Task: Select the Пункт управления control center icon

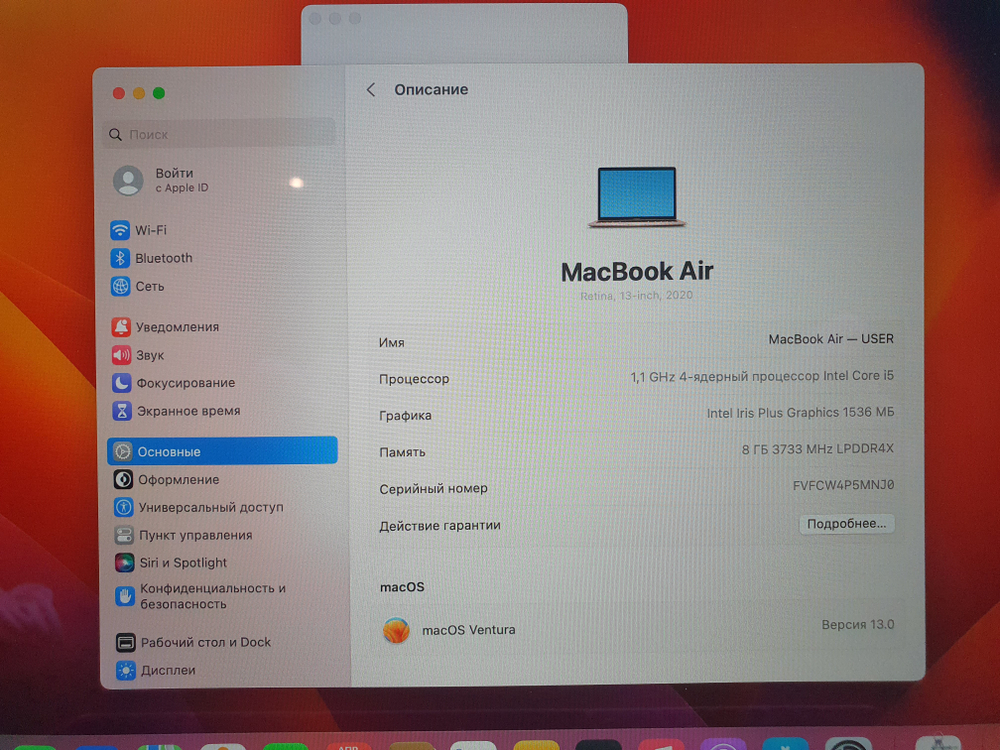Action: pos(123,535)
